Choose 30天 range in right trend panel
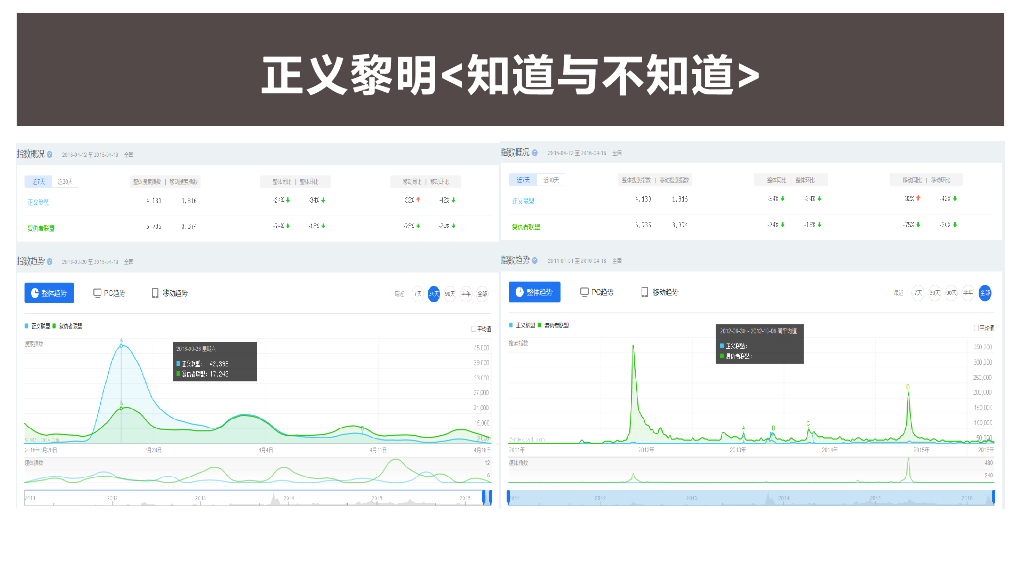Viewport: 1024px width, 576px height. (x=935, y=293)
